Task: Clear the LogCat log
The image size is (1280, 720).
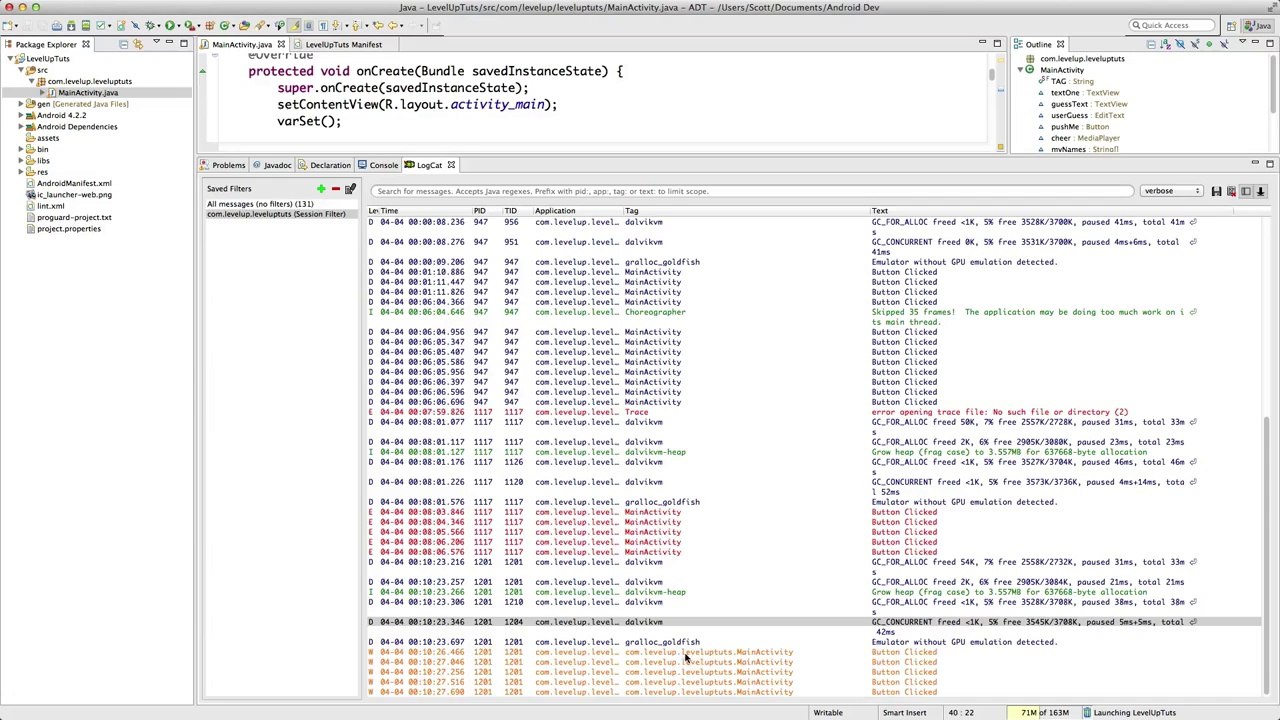Action: [x=1231, y=191]
